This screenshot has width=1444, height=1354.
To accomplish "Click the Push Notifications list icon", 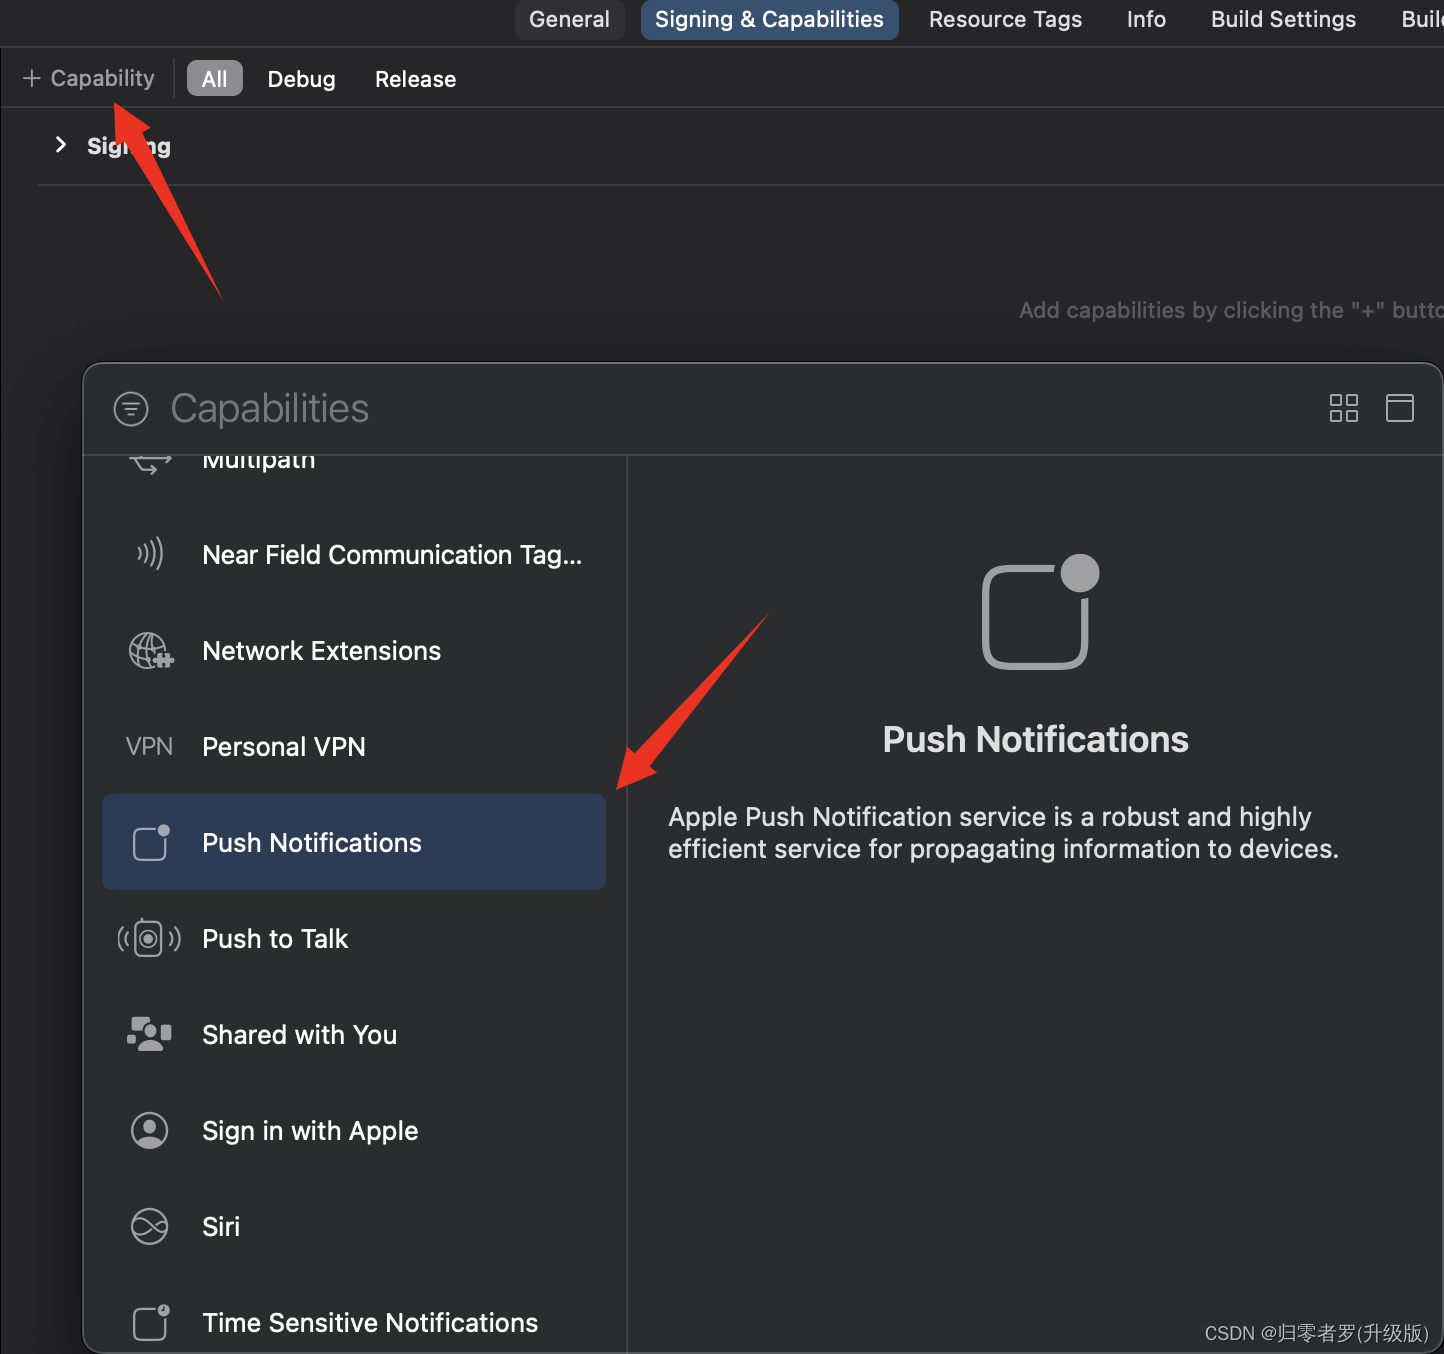I will click(151, 842).
